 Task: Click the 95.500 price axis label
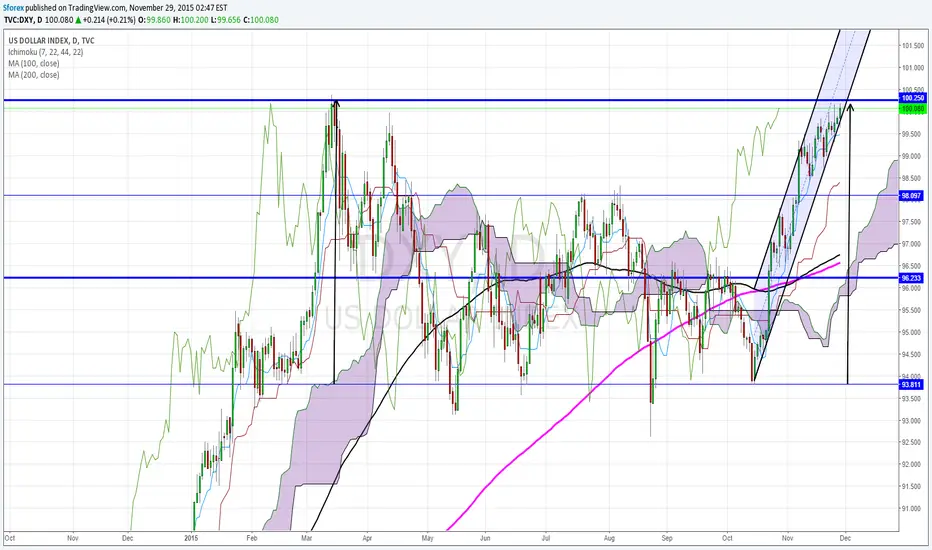912,310
